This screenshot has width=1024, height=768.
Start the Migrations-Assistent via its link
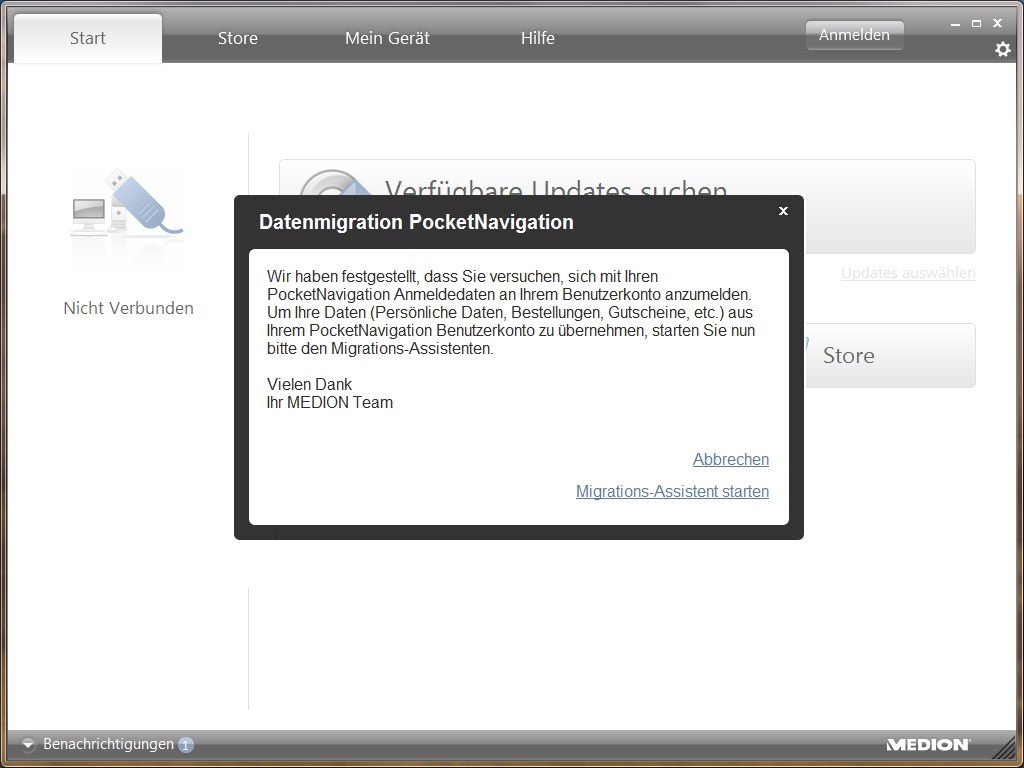672,491
